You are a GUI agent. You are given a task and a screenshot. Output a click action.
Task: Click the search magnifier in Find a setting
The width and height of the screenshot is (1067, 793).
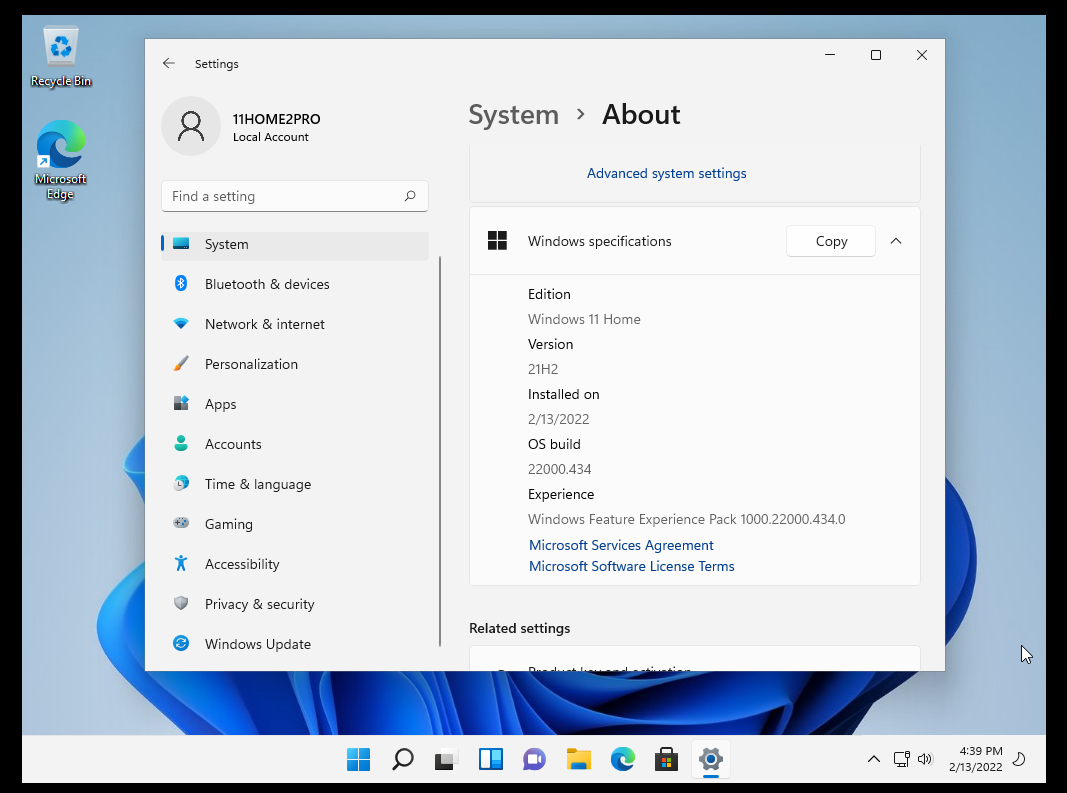pos(410,196)
